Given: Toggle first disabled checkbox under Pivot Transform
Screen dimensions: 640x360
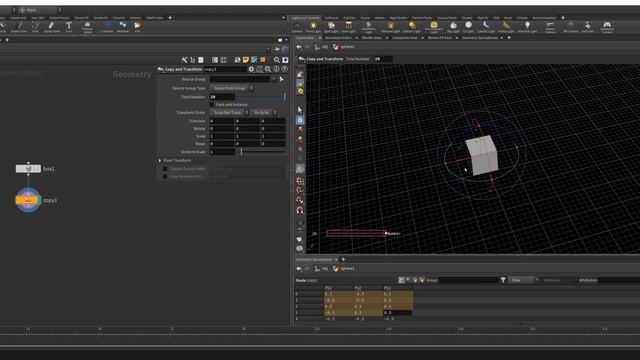Looking at the screenshot, I should click(x=165, y=169).
